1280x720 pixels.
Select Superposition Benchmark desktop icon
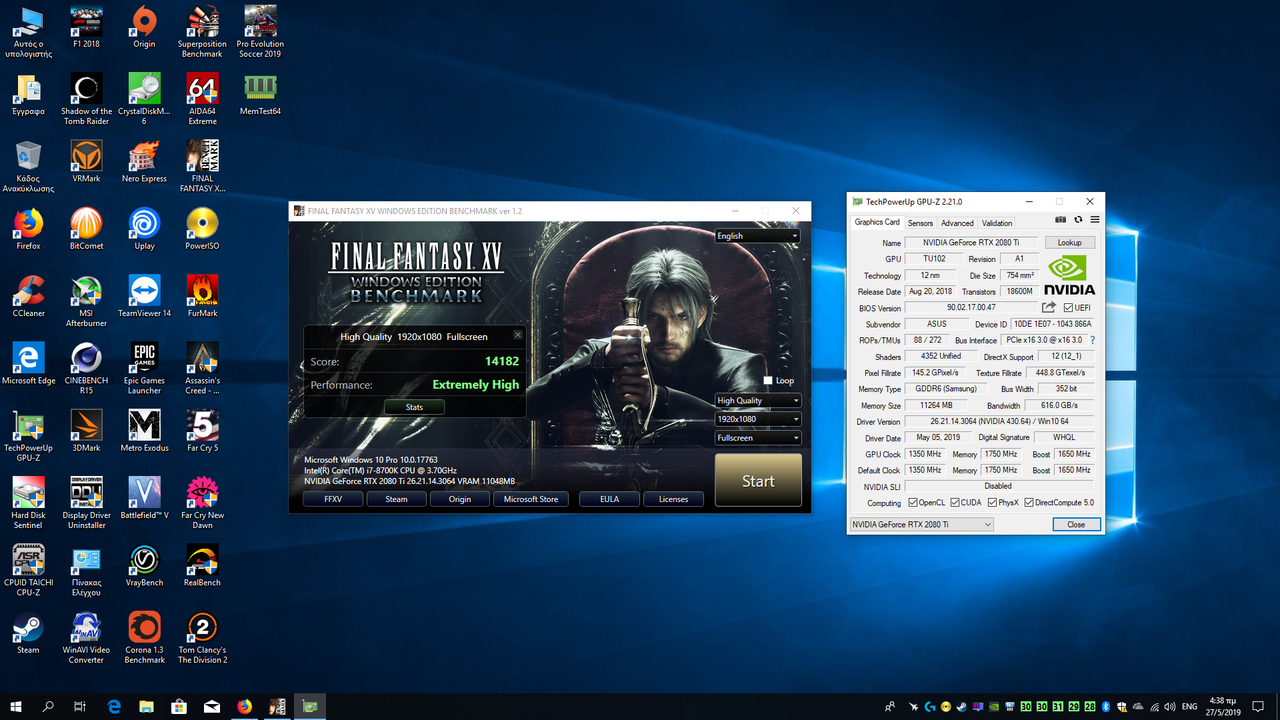tap(202, 32)
